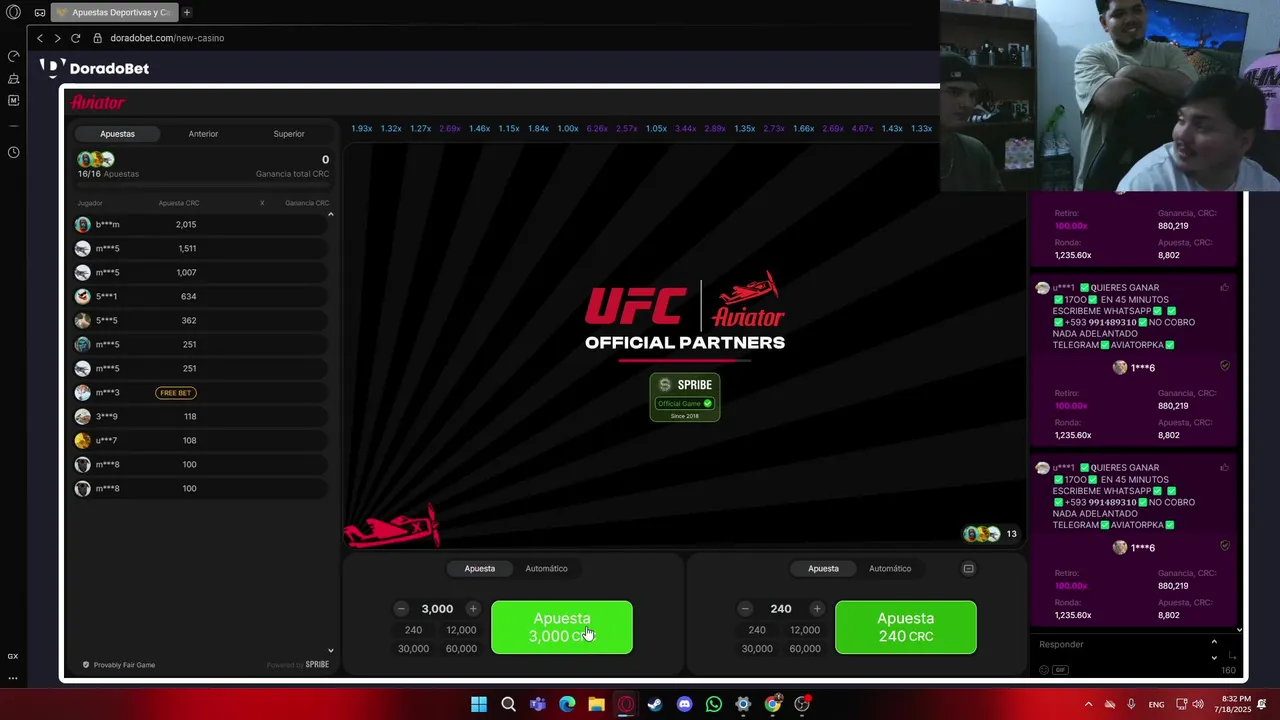Click the 6.26x round history multiplier

click(597, 129)
